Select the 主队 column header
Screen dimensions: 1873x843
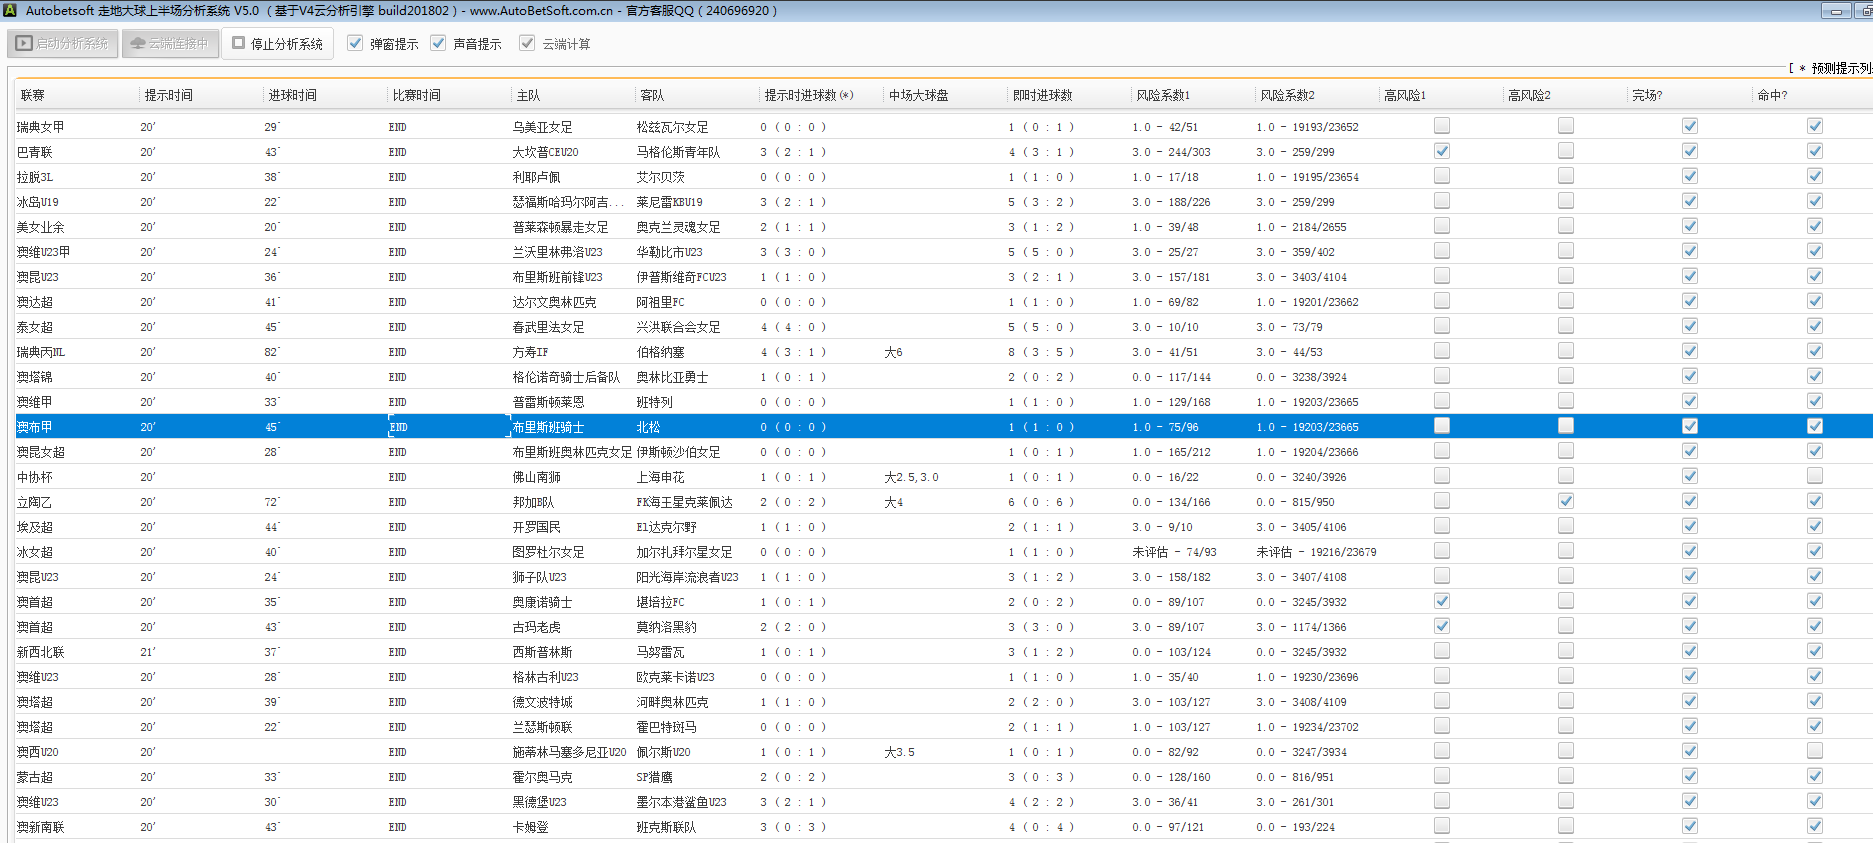click(528, 95)
